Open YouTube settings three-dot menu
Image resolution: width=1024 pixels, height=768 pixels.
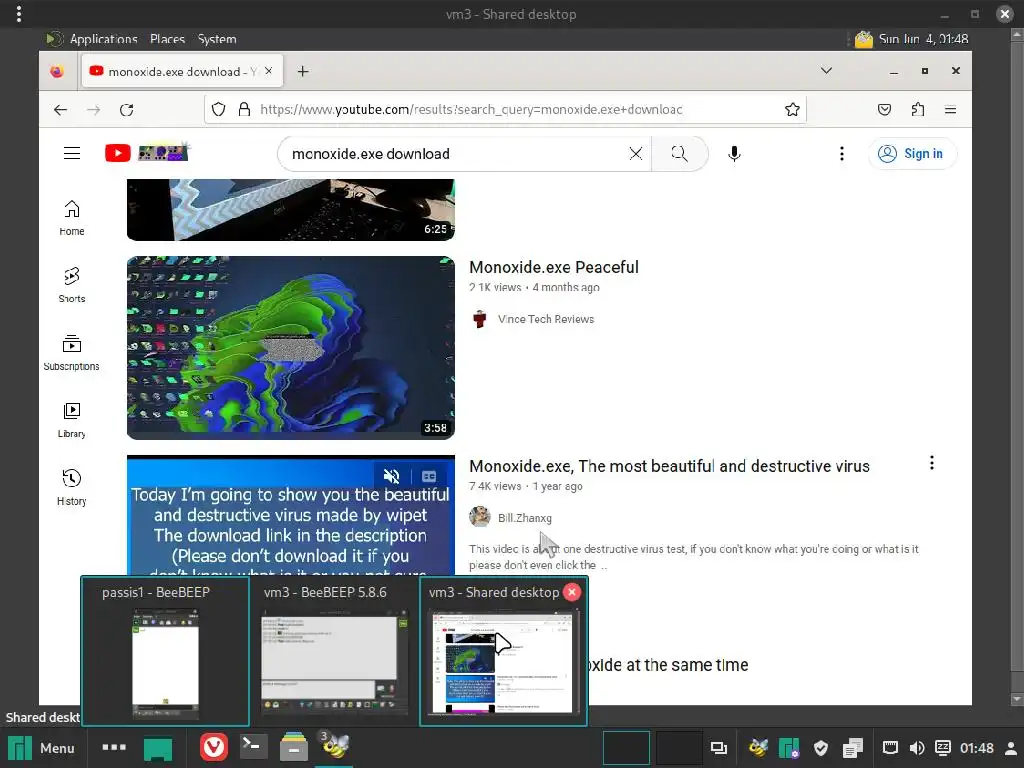click(841, 153)
